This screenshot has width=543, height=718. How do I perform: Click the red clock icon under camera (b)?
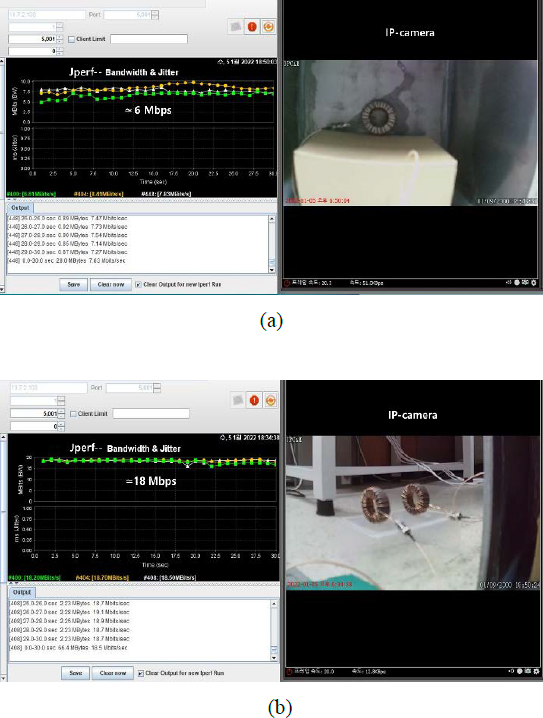289,672
